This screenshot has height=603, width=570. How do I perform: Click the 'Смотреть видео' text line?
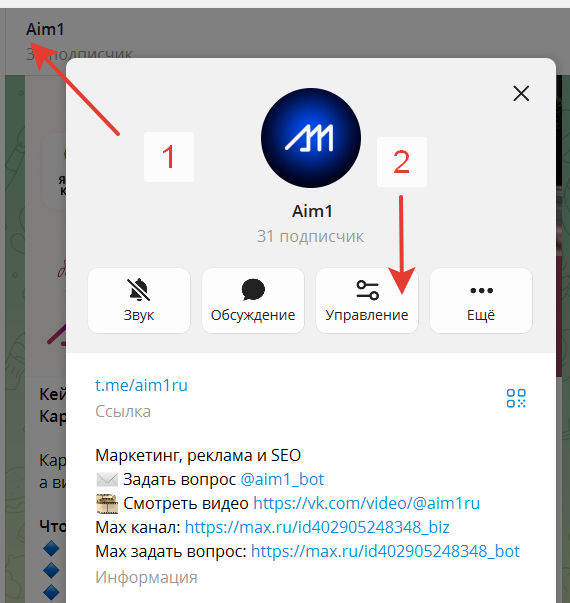coord(186,503)
